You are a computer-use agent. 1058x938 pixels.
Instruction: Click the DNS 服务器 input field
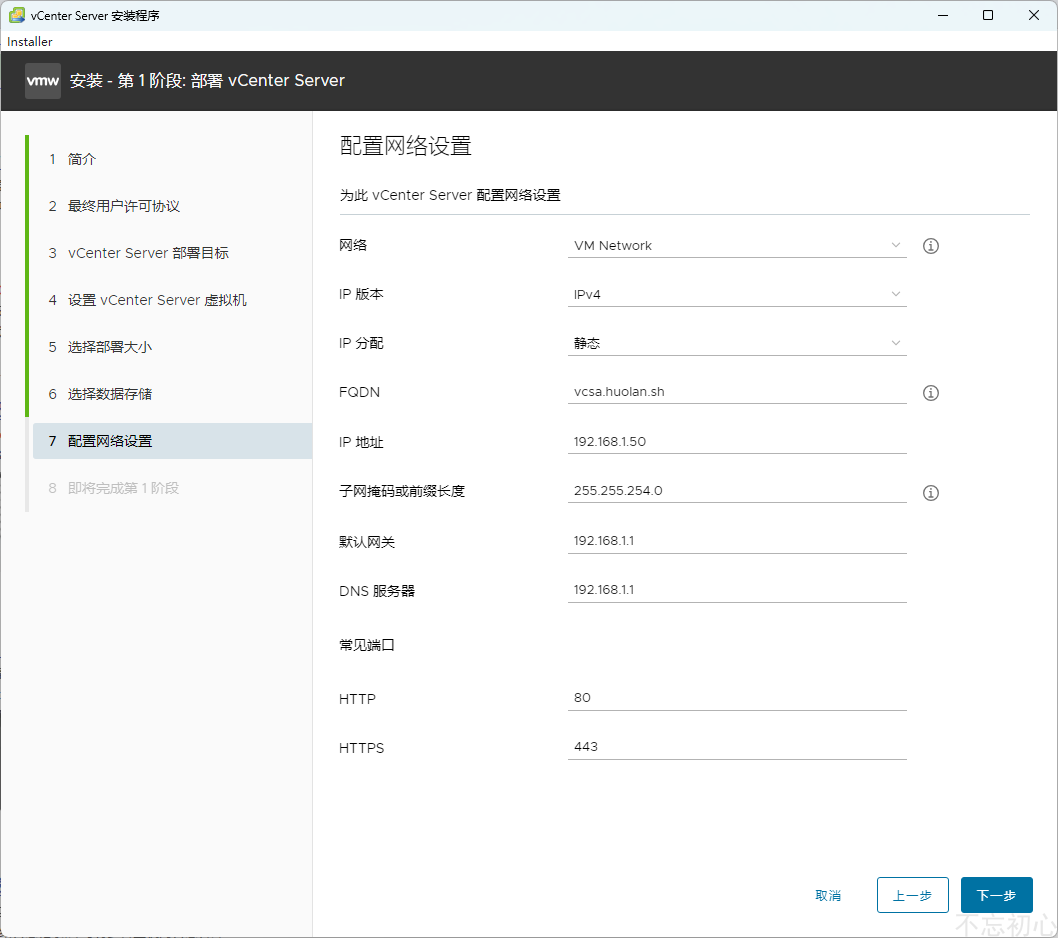tap(737, 590)
